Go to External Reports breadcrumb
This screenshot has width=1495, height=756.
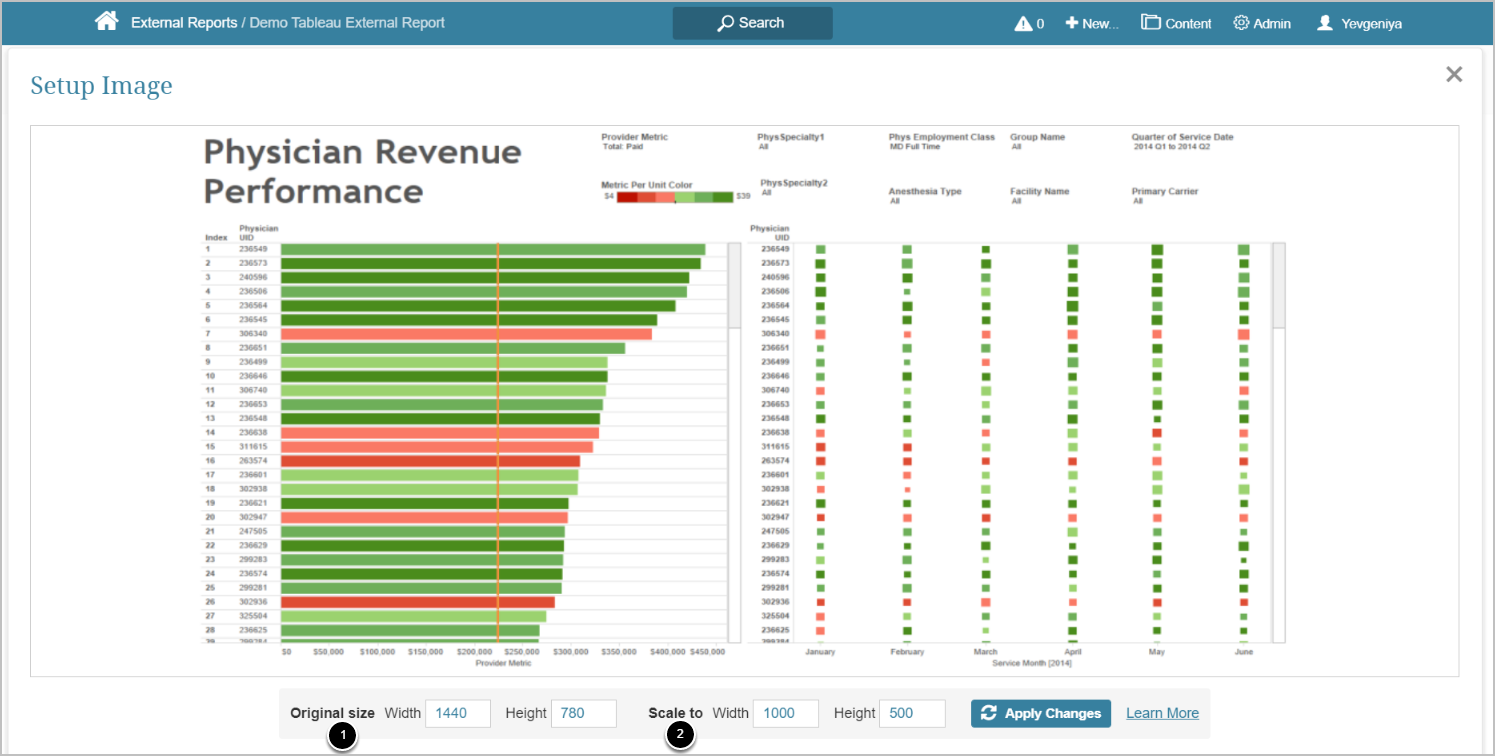point(184,23)
